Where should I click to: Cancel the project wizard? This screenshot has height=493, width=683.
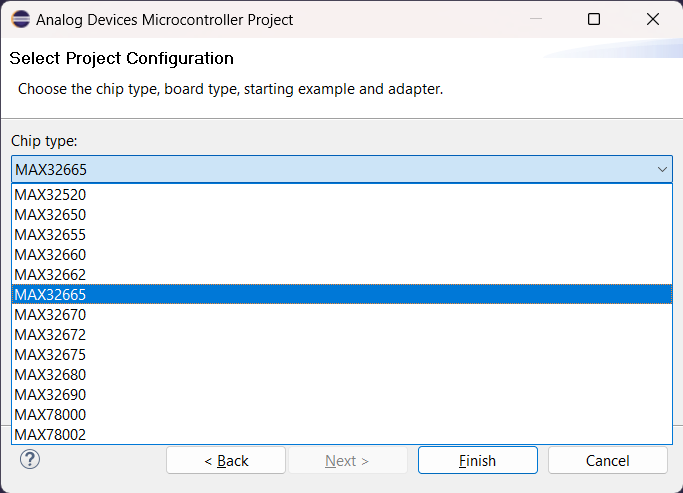tap(608, 460)
